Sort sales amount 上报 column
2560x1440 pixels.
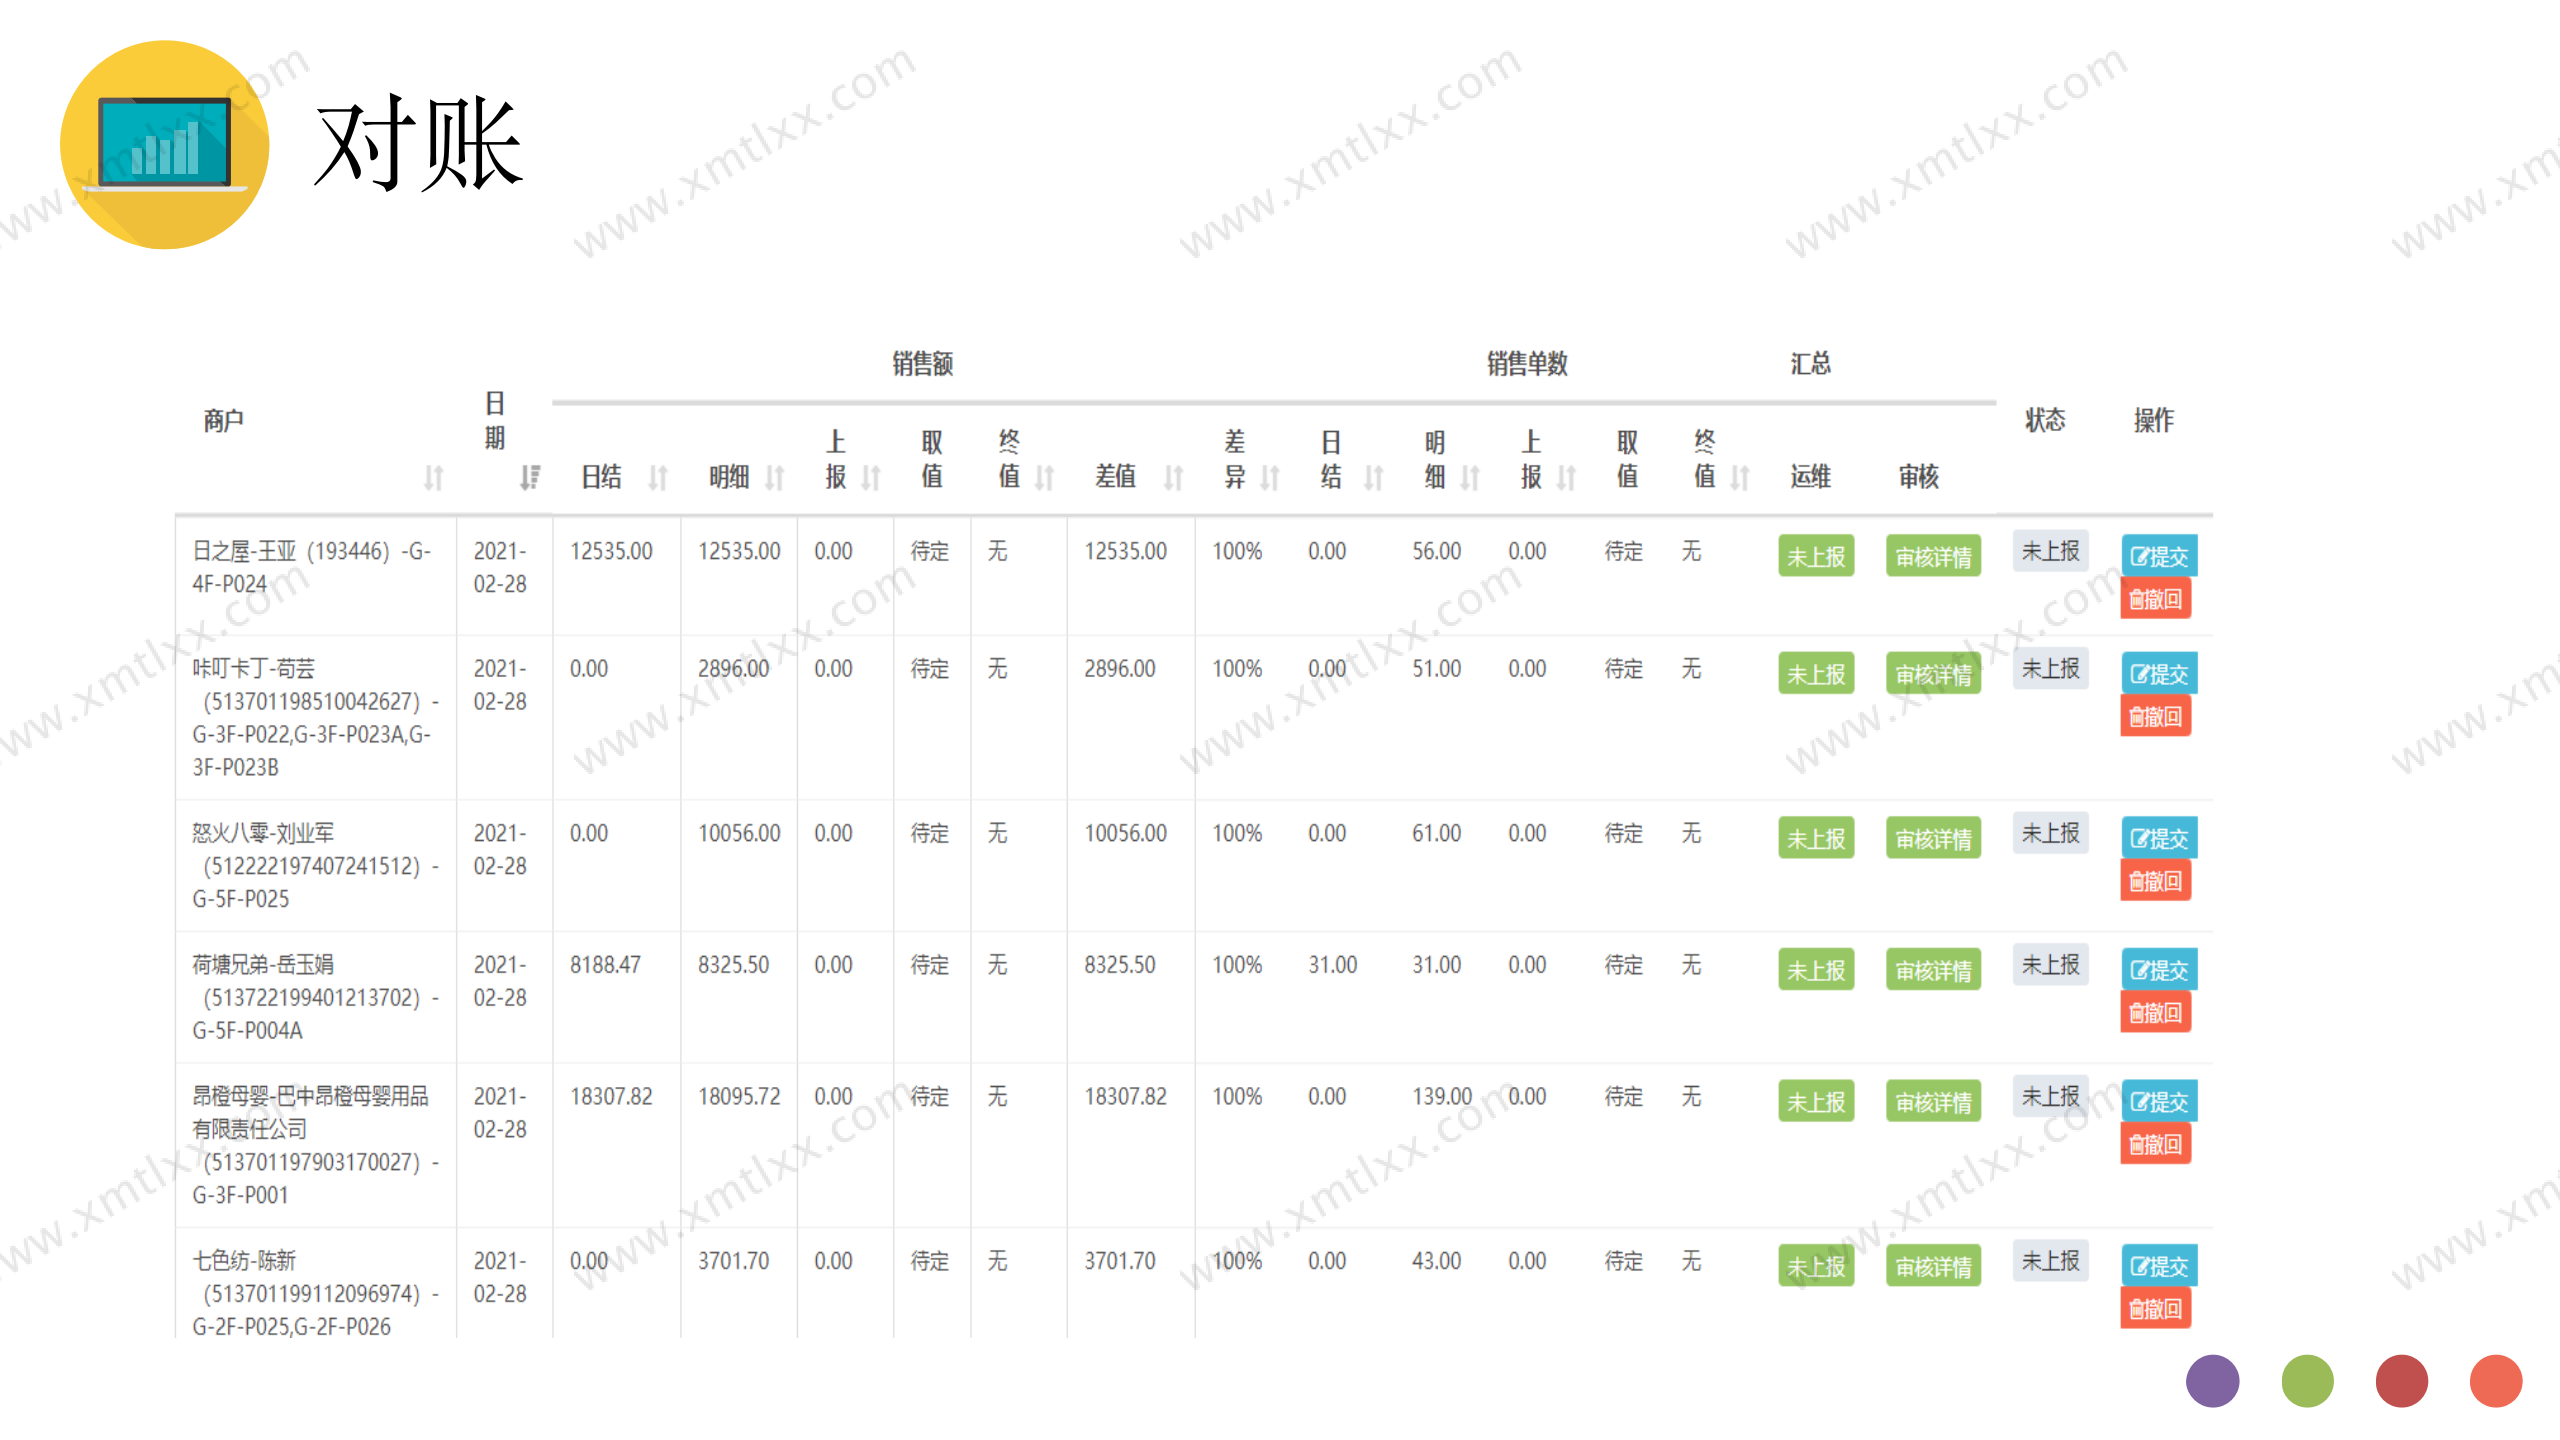point(872,478)
